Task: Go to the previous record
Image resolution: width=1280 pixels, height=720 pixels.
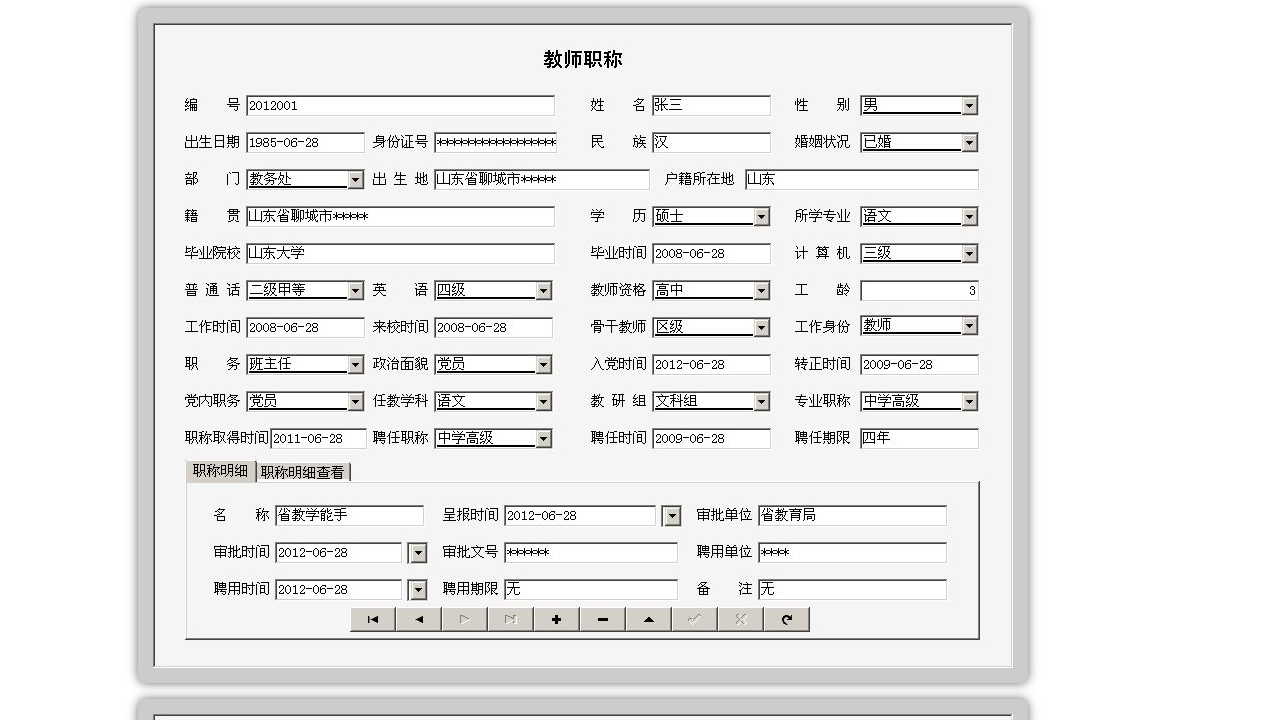Action: pyautogui.click(x=417, y=619)
